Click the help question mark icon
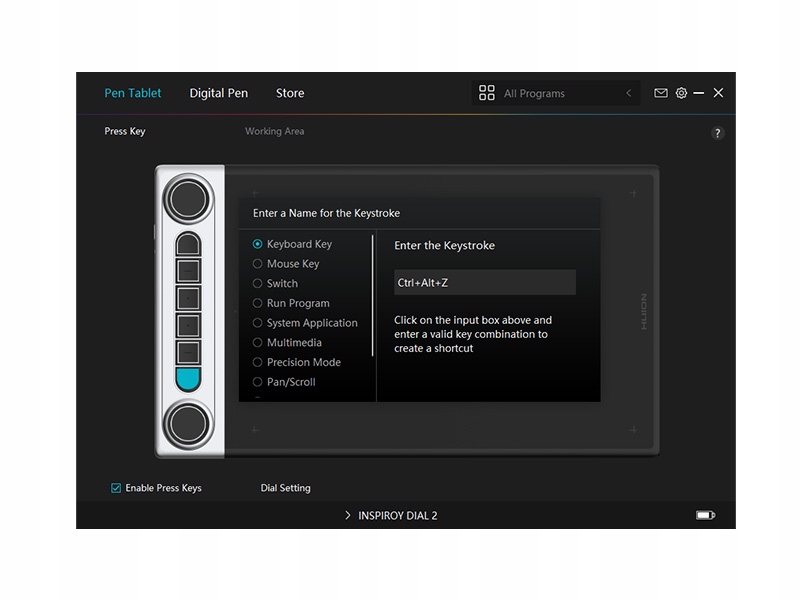 tap(717, 133)
